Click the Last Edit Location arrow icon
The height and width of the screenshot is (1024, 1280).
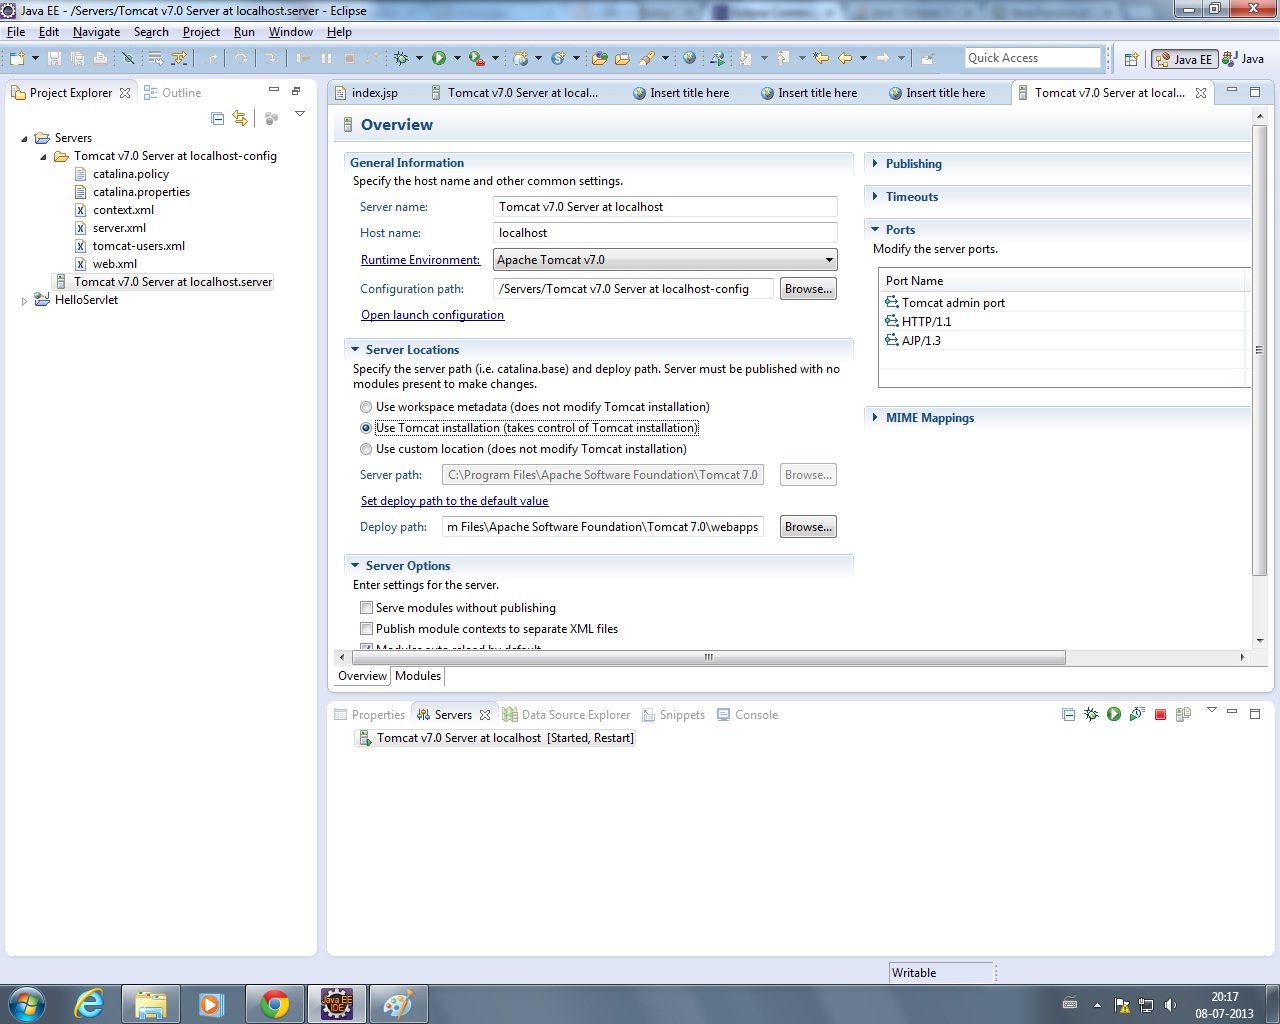821,58
